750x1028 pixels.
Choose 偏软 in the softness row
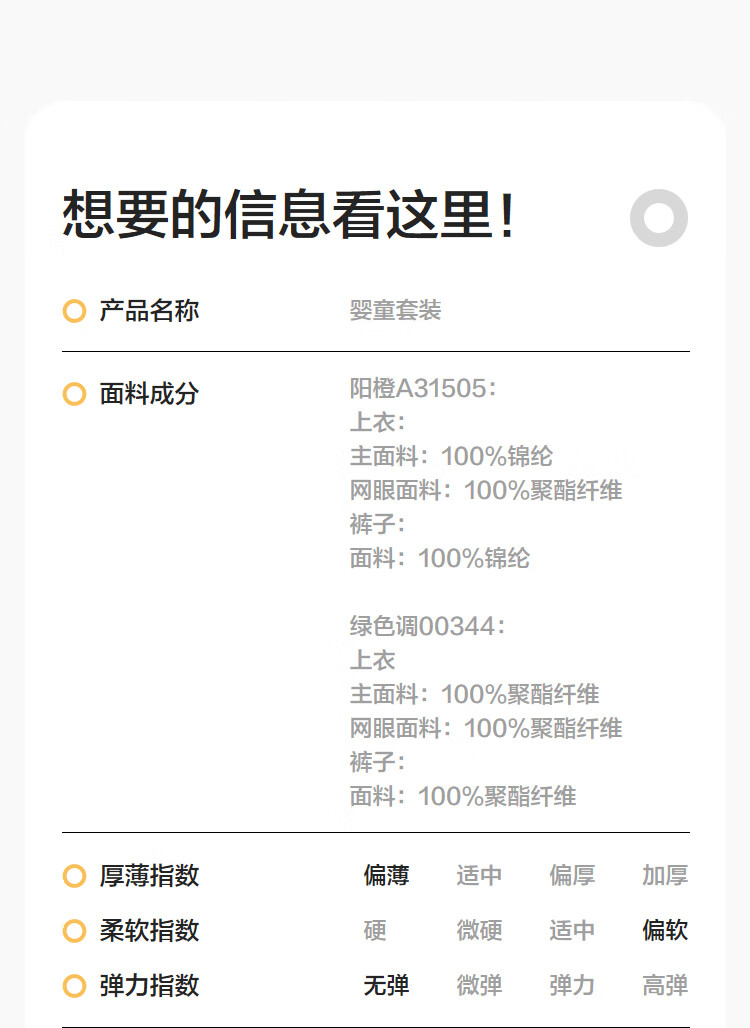click(665, 931)
